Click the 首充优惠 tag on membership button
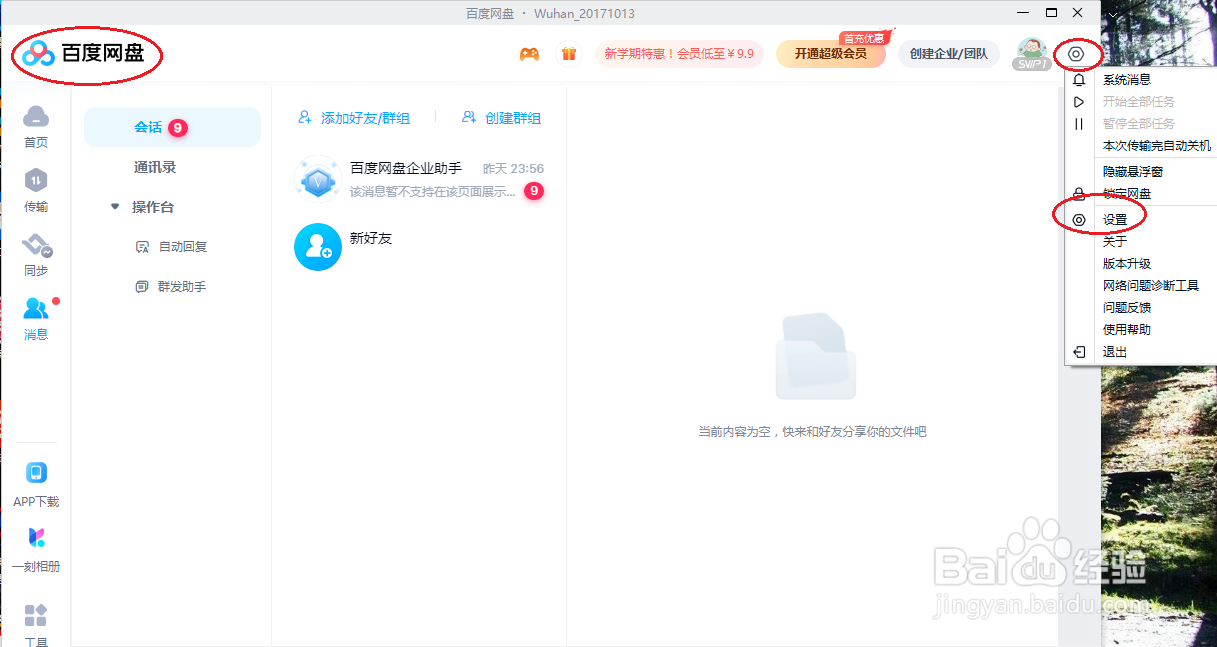 point(864,38)
